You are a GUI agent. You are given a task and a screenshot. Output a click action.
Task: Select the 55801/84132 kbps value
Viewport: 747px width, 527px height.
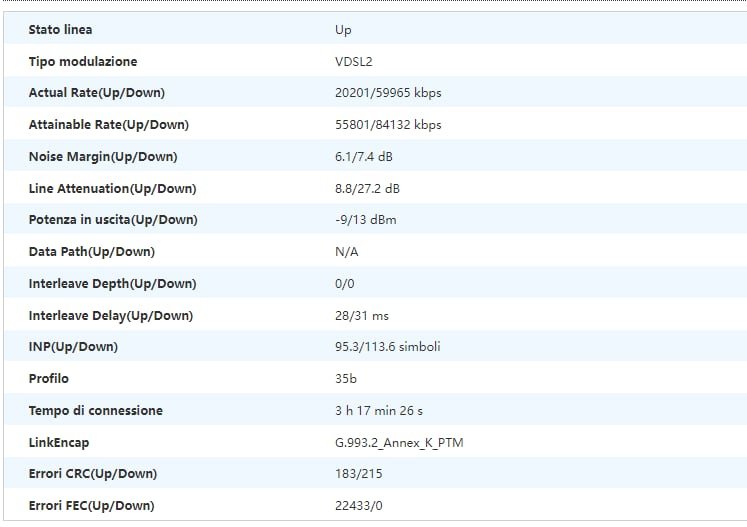pyautogui.click(x=388, y=125)
